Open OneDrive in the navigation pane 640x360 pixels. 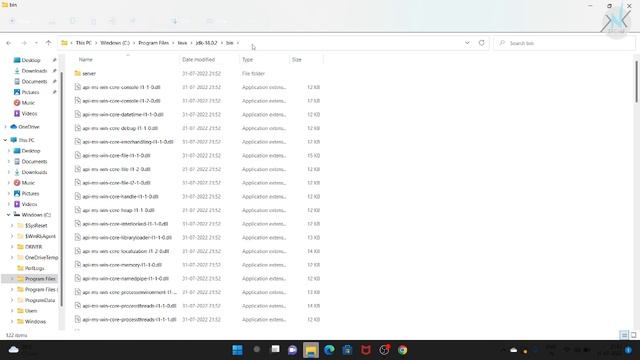click(29, 127)
